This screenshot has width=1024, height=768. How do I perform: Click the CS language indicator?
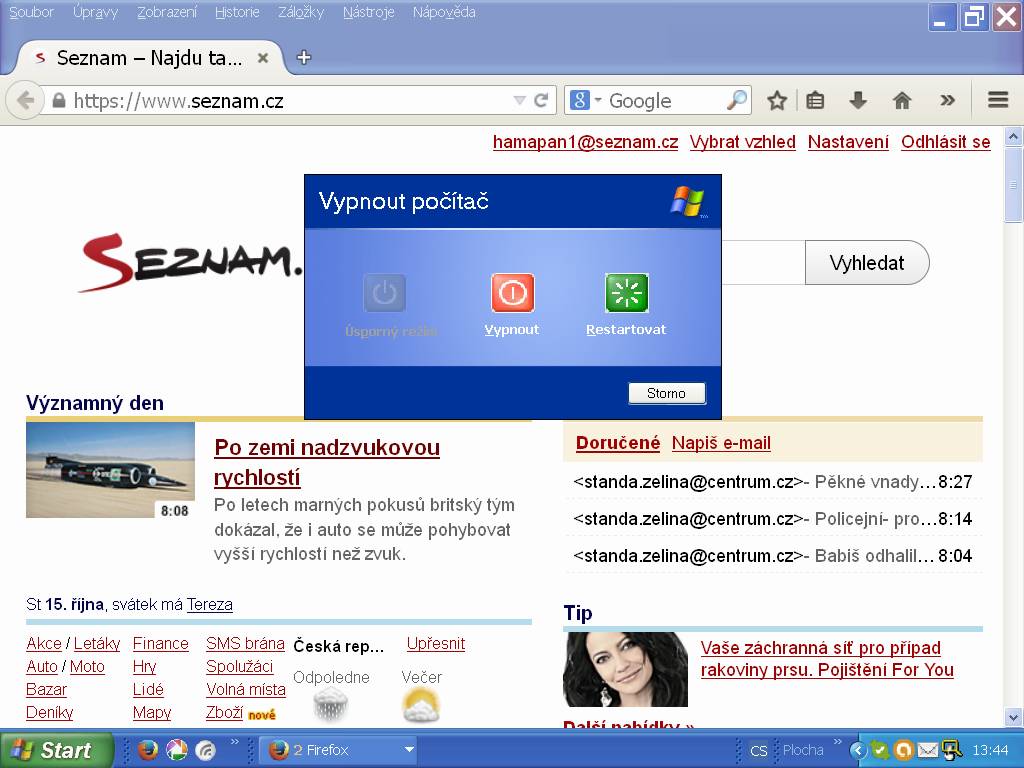click(758, 750)
